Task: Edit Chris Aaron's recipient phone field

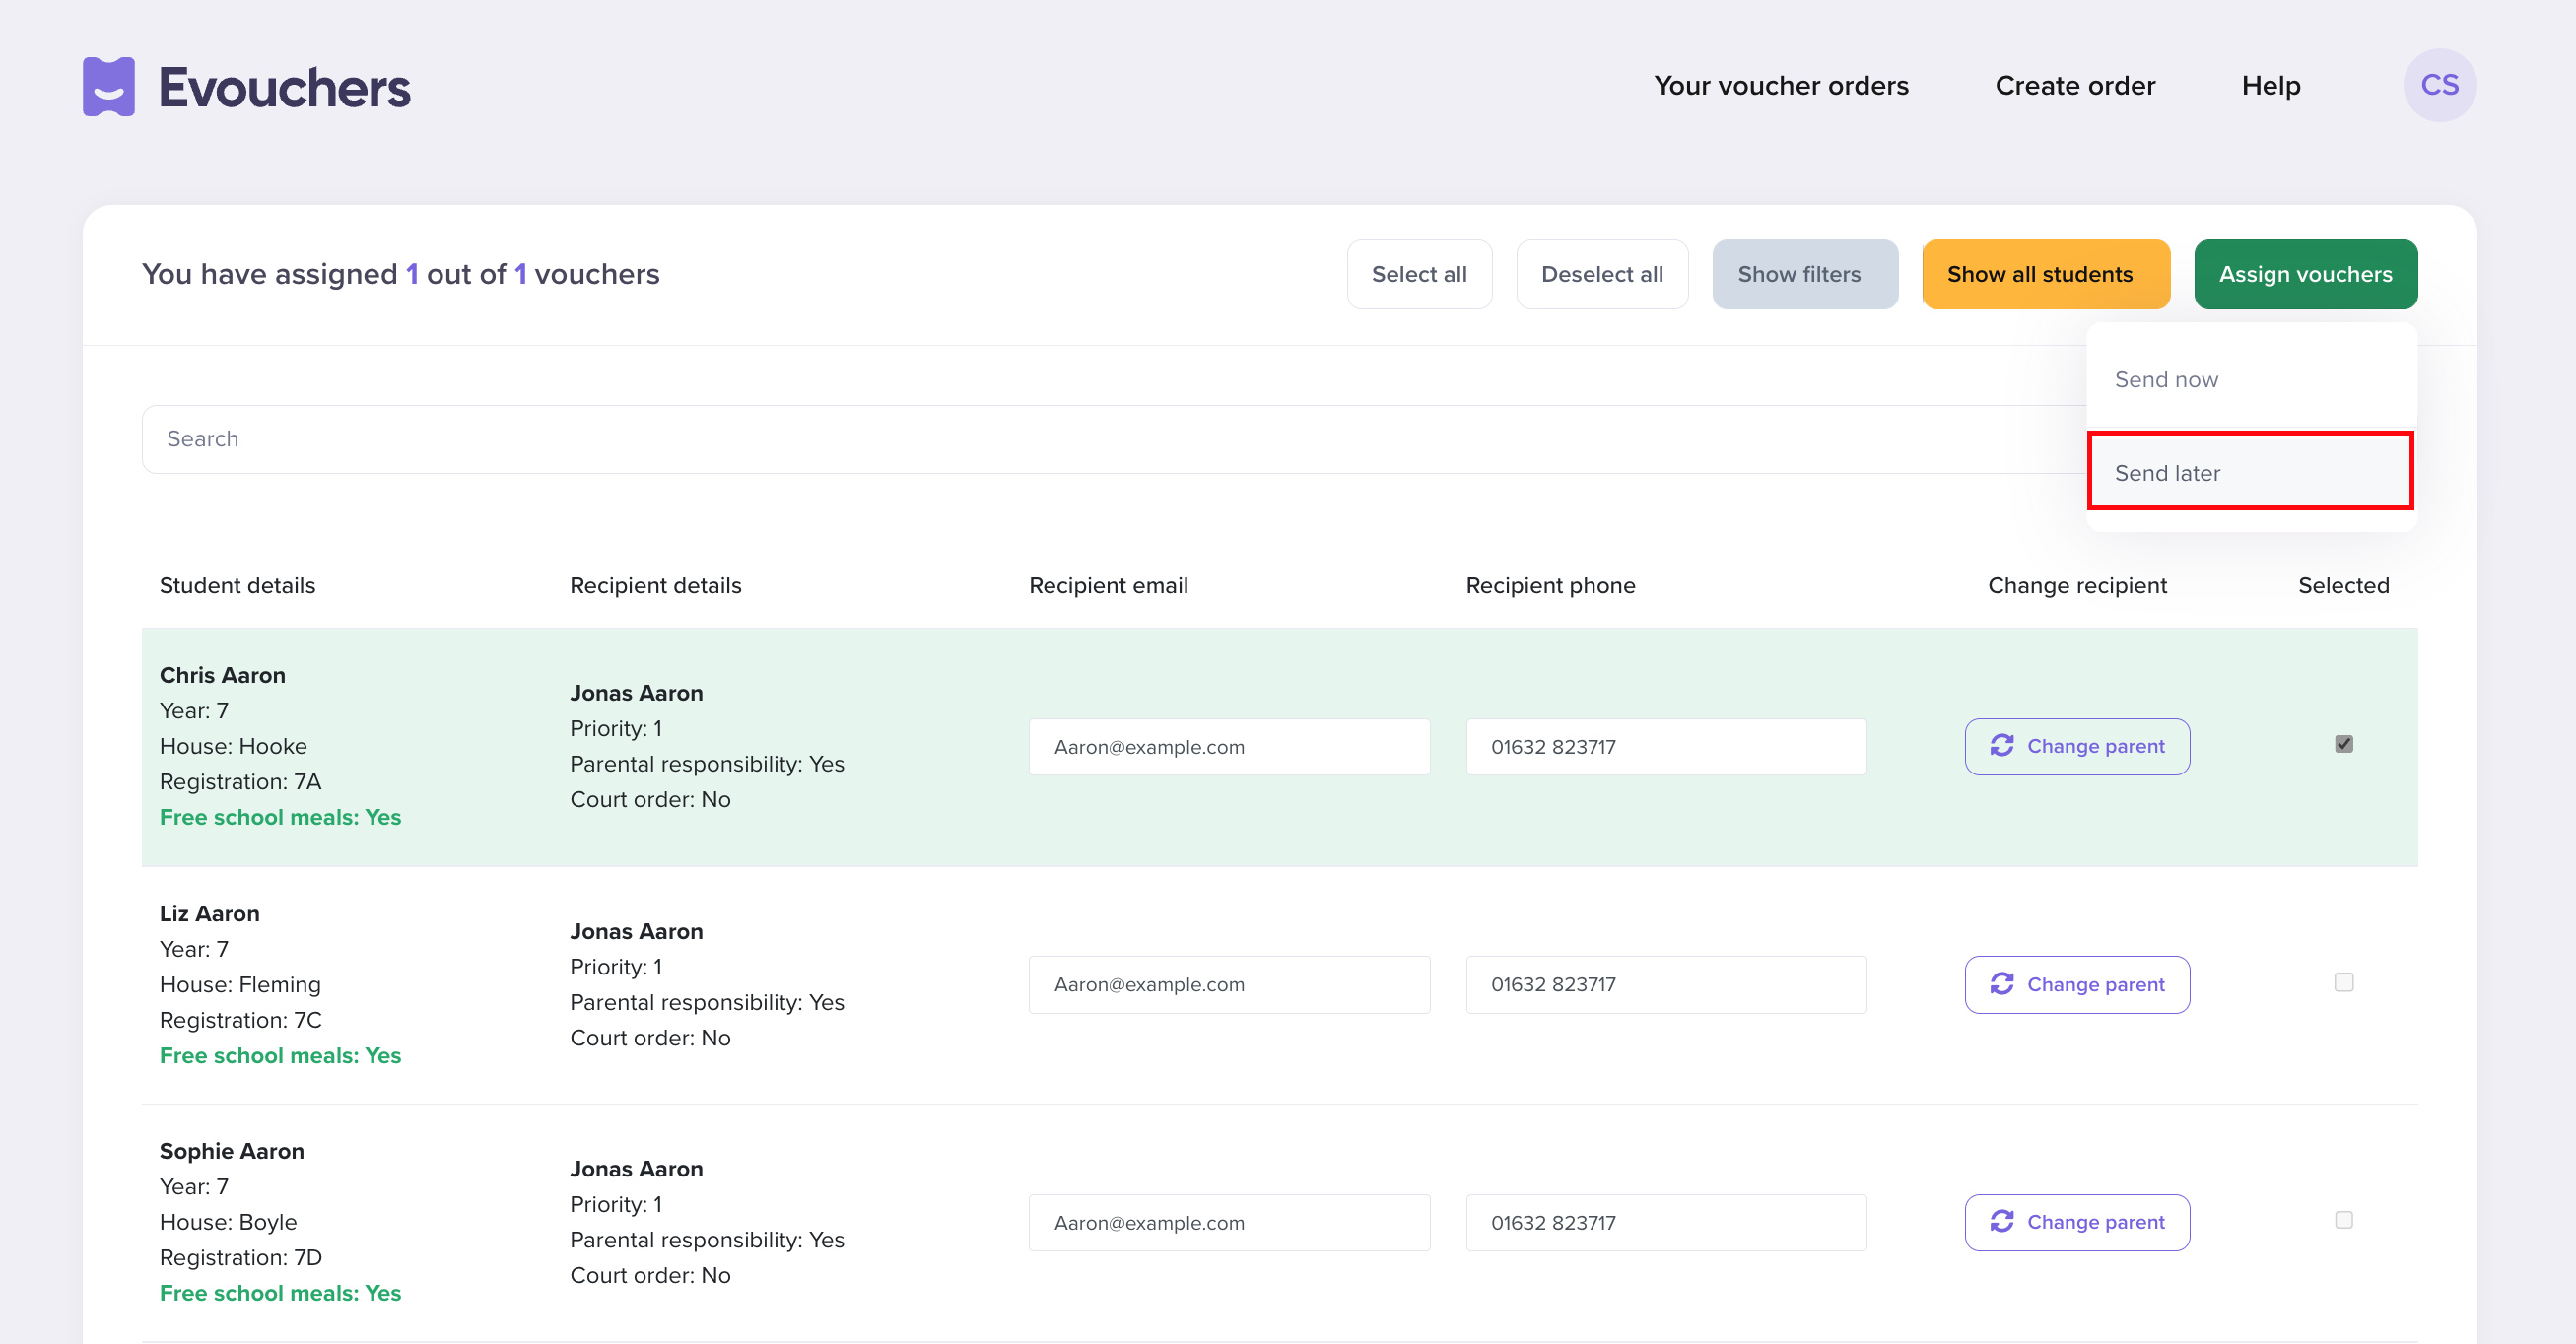Action: (1666, 746)
